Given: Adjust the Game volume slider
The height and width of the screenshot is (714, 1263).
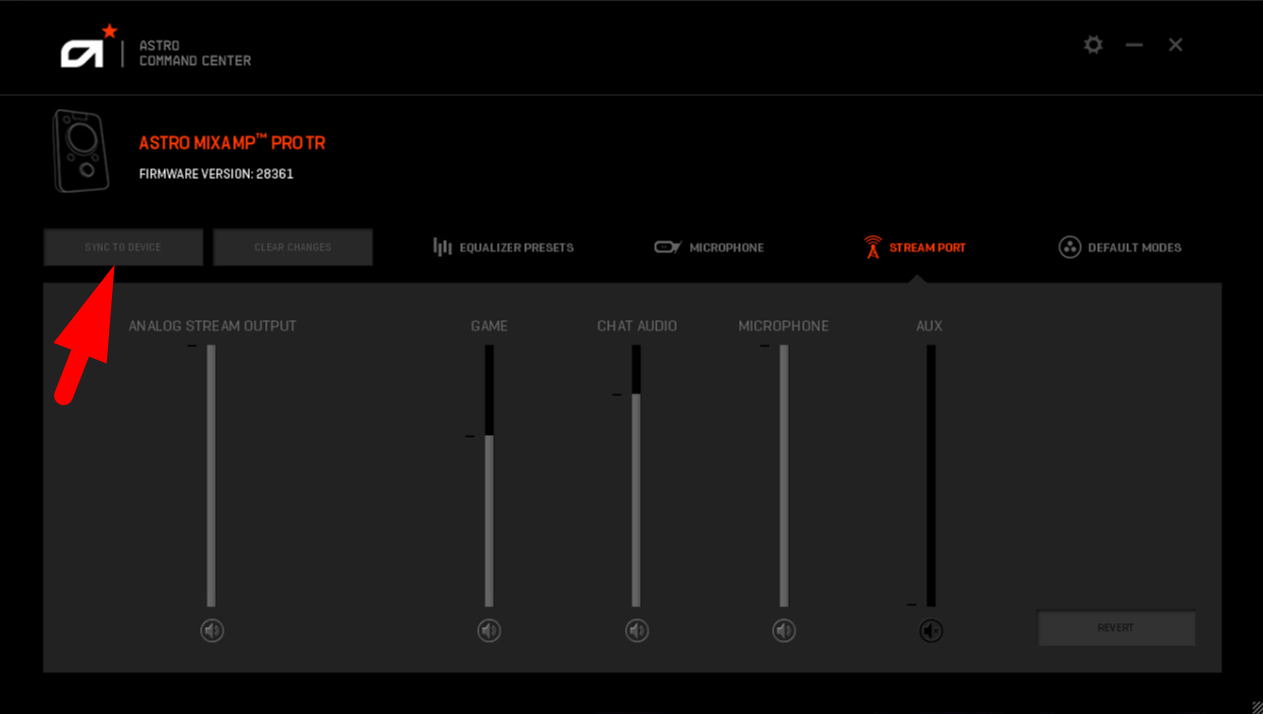Looking at the screenshot, I should (x=489, y=476).
